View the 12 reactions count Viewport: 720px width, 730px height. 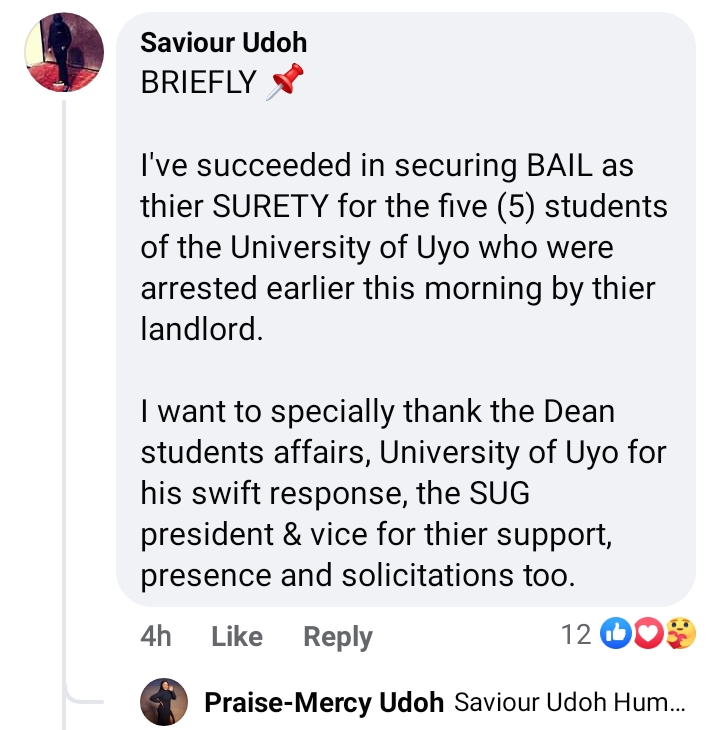[x=576, y=634]
